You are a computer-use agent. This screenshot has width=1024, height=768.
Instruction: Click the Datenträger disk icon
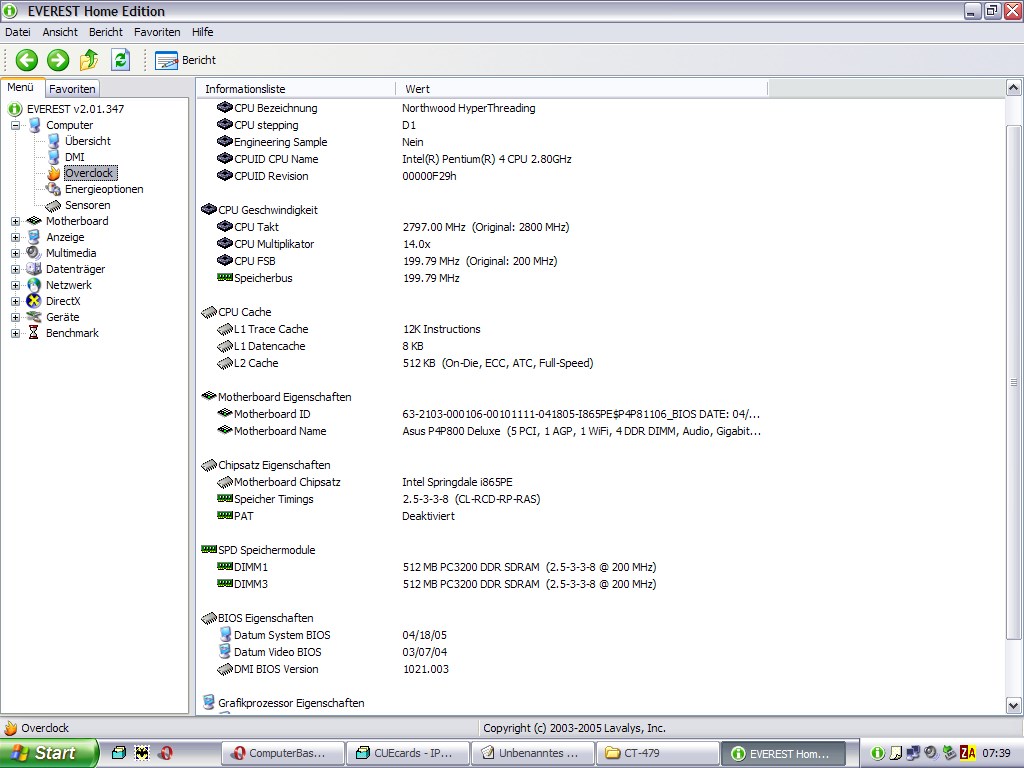(x=34, y=269)
